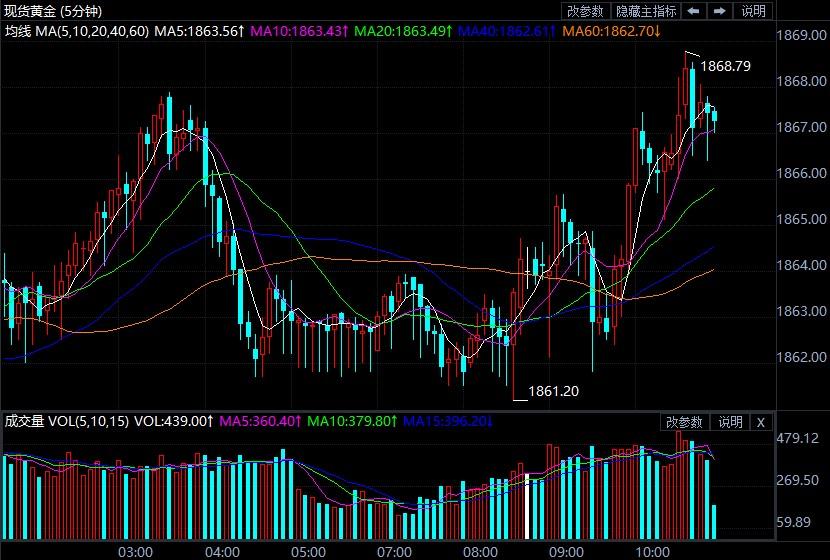Click the 1864.00 price axis label

[801, 265]
